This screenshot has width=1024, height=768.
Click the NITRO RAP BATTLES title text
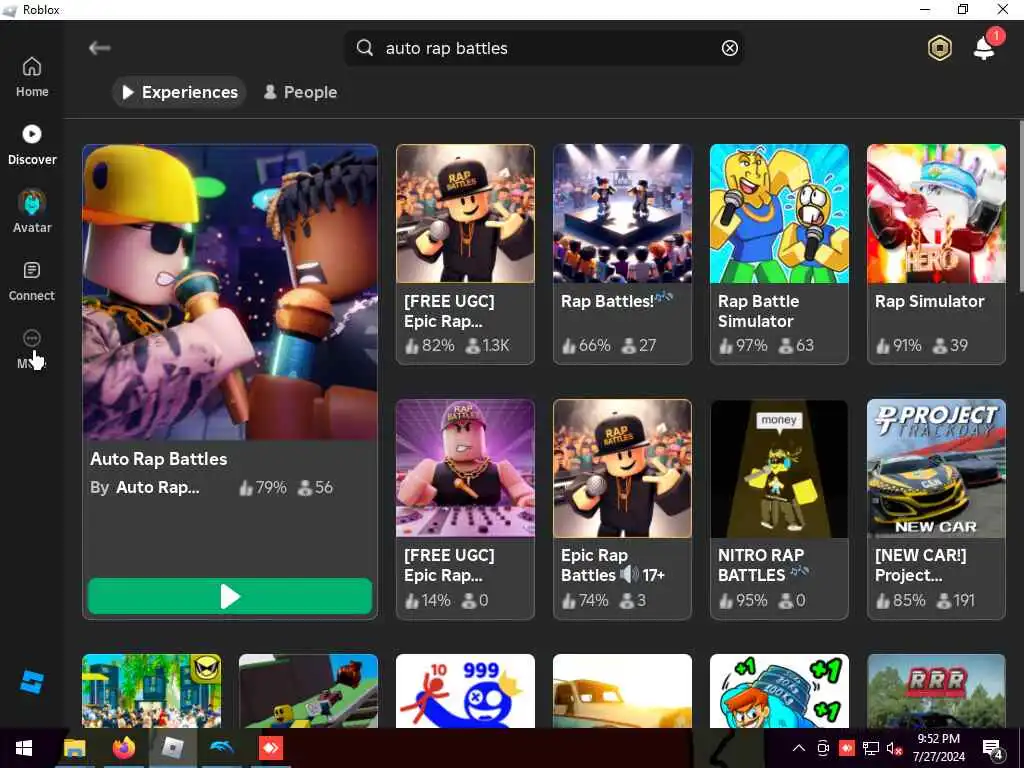coord(761,565)
